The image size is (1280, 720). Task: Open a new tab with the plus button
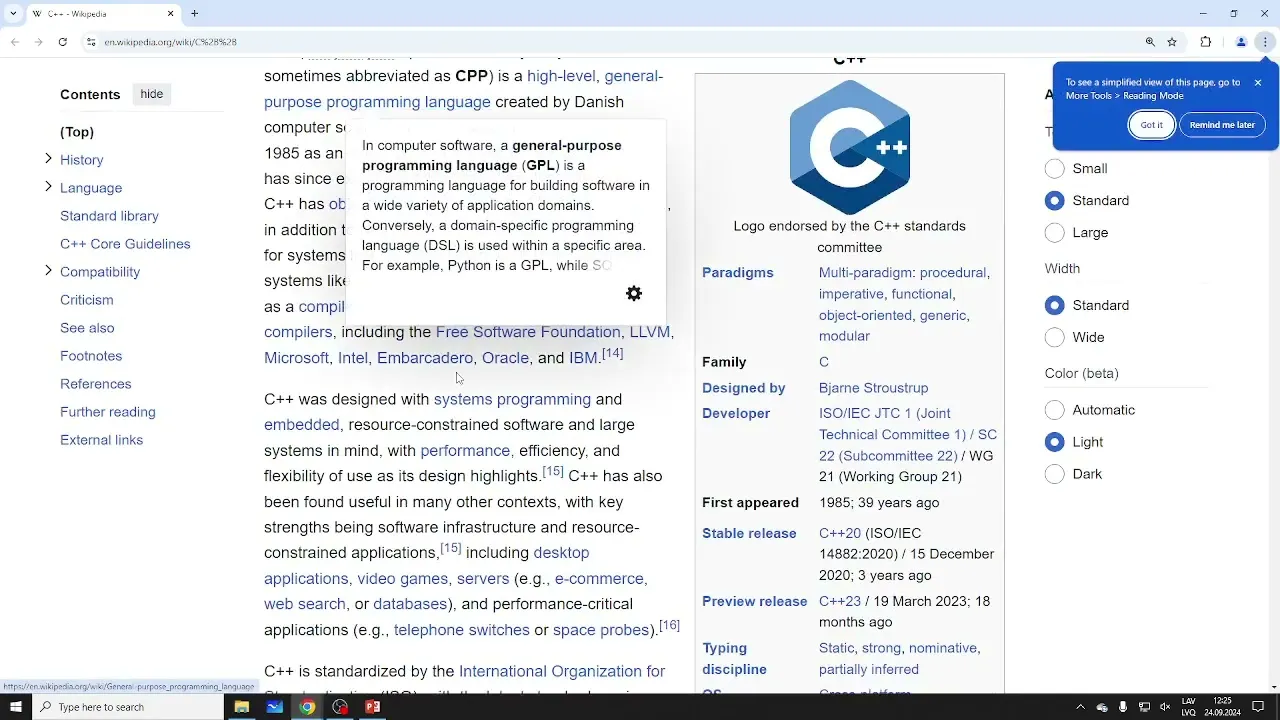pyautogui.click(x=194, y=14)
